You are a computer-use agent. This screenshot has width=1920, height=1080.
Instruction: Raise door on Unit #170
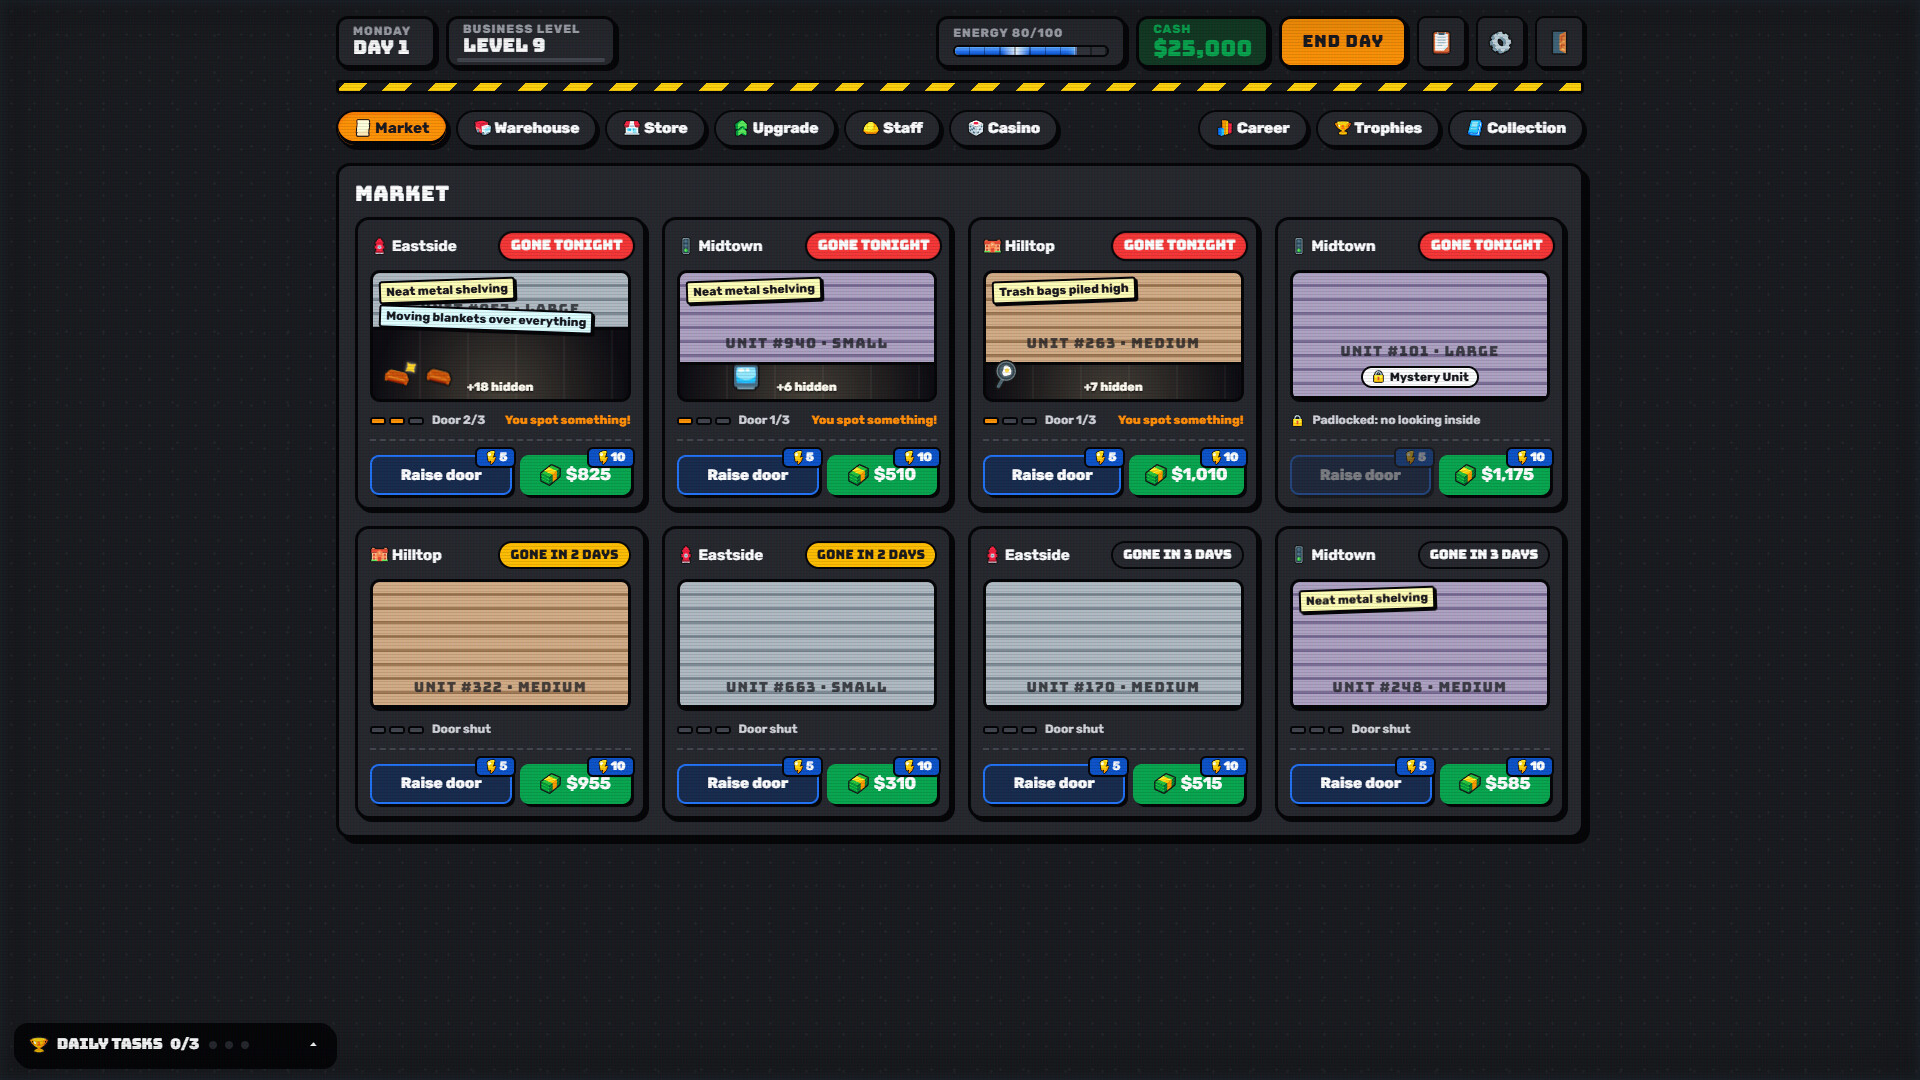click(x=1054, y=783)
